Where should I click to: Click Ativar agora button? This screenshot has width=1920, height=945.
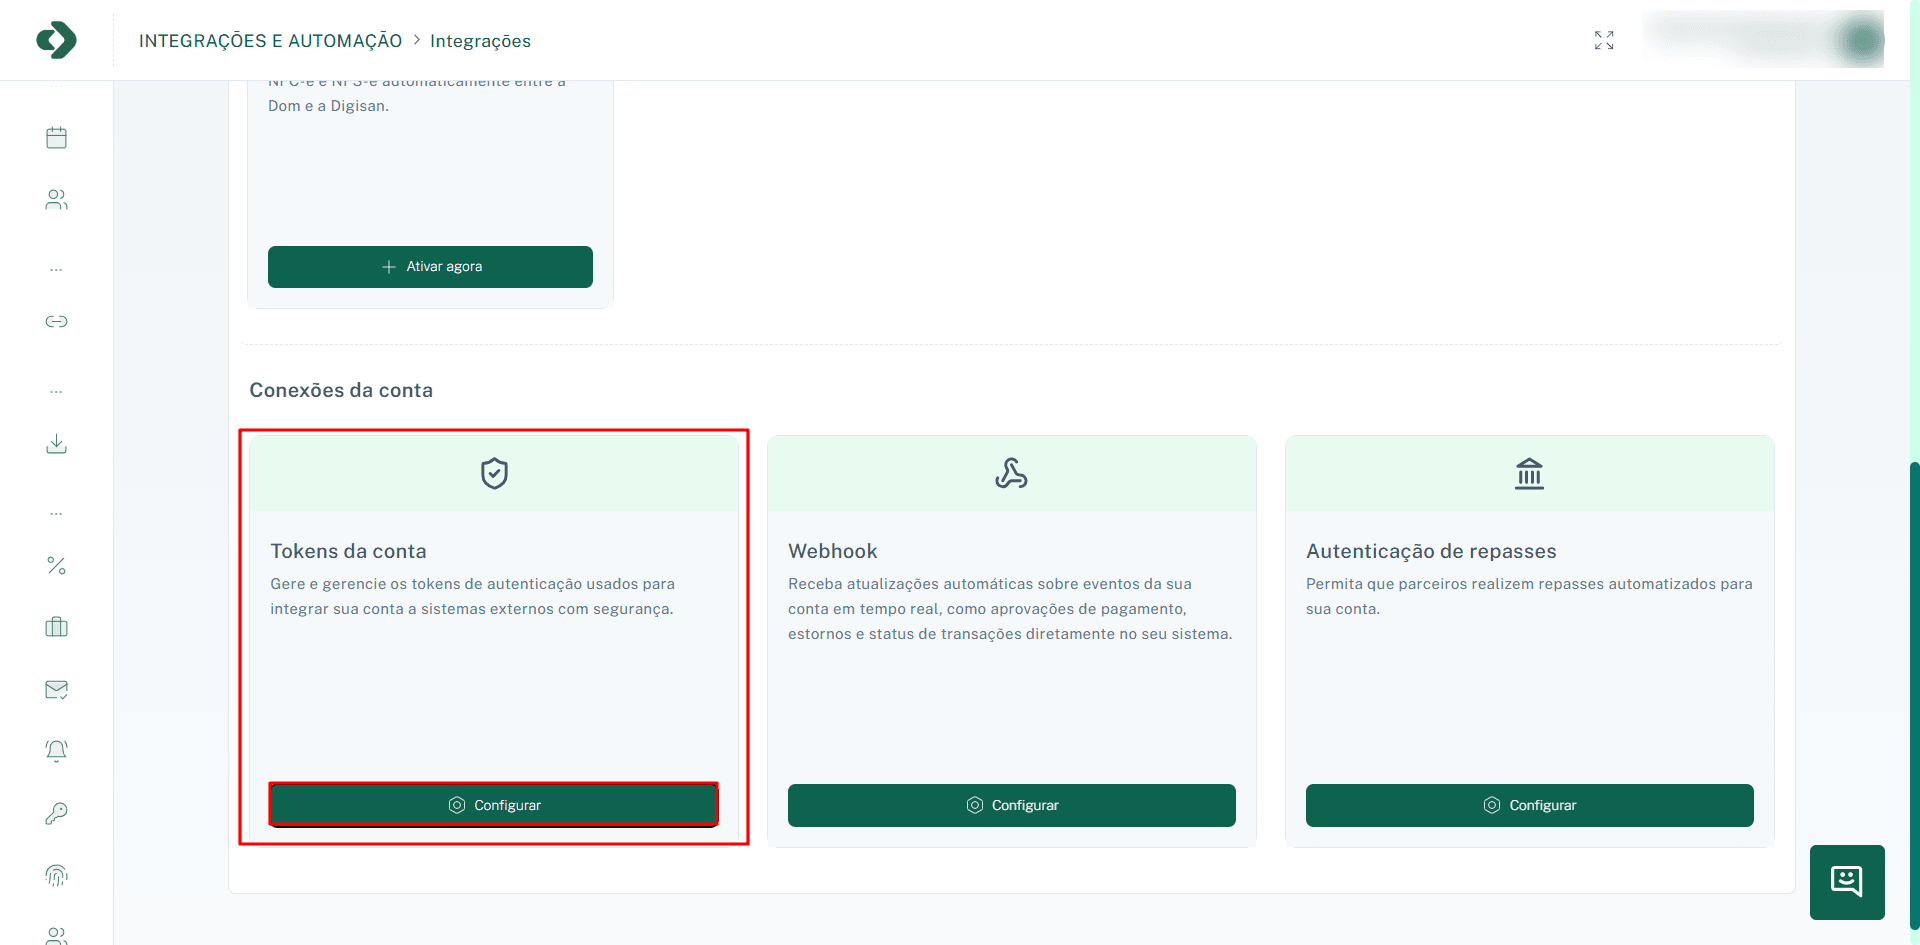tap(430, 266)
